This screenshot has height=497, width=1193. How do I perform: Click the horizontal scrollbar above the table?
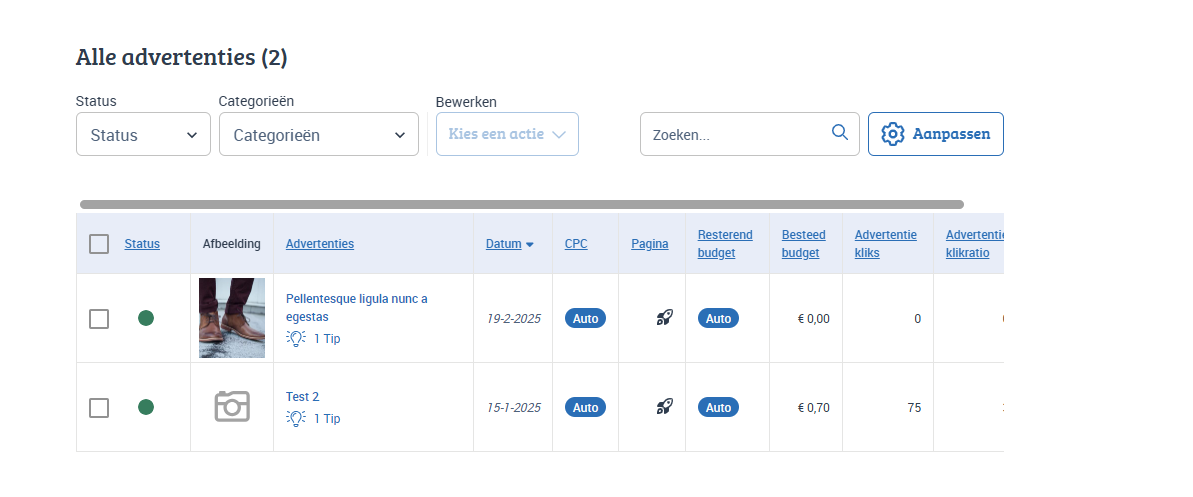(x=521, y=204)
